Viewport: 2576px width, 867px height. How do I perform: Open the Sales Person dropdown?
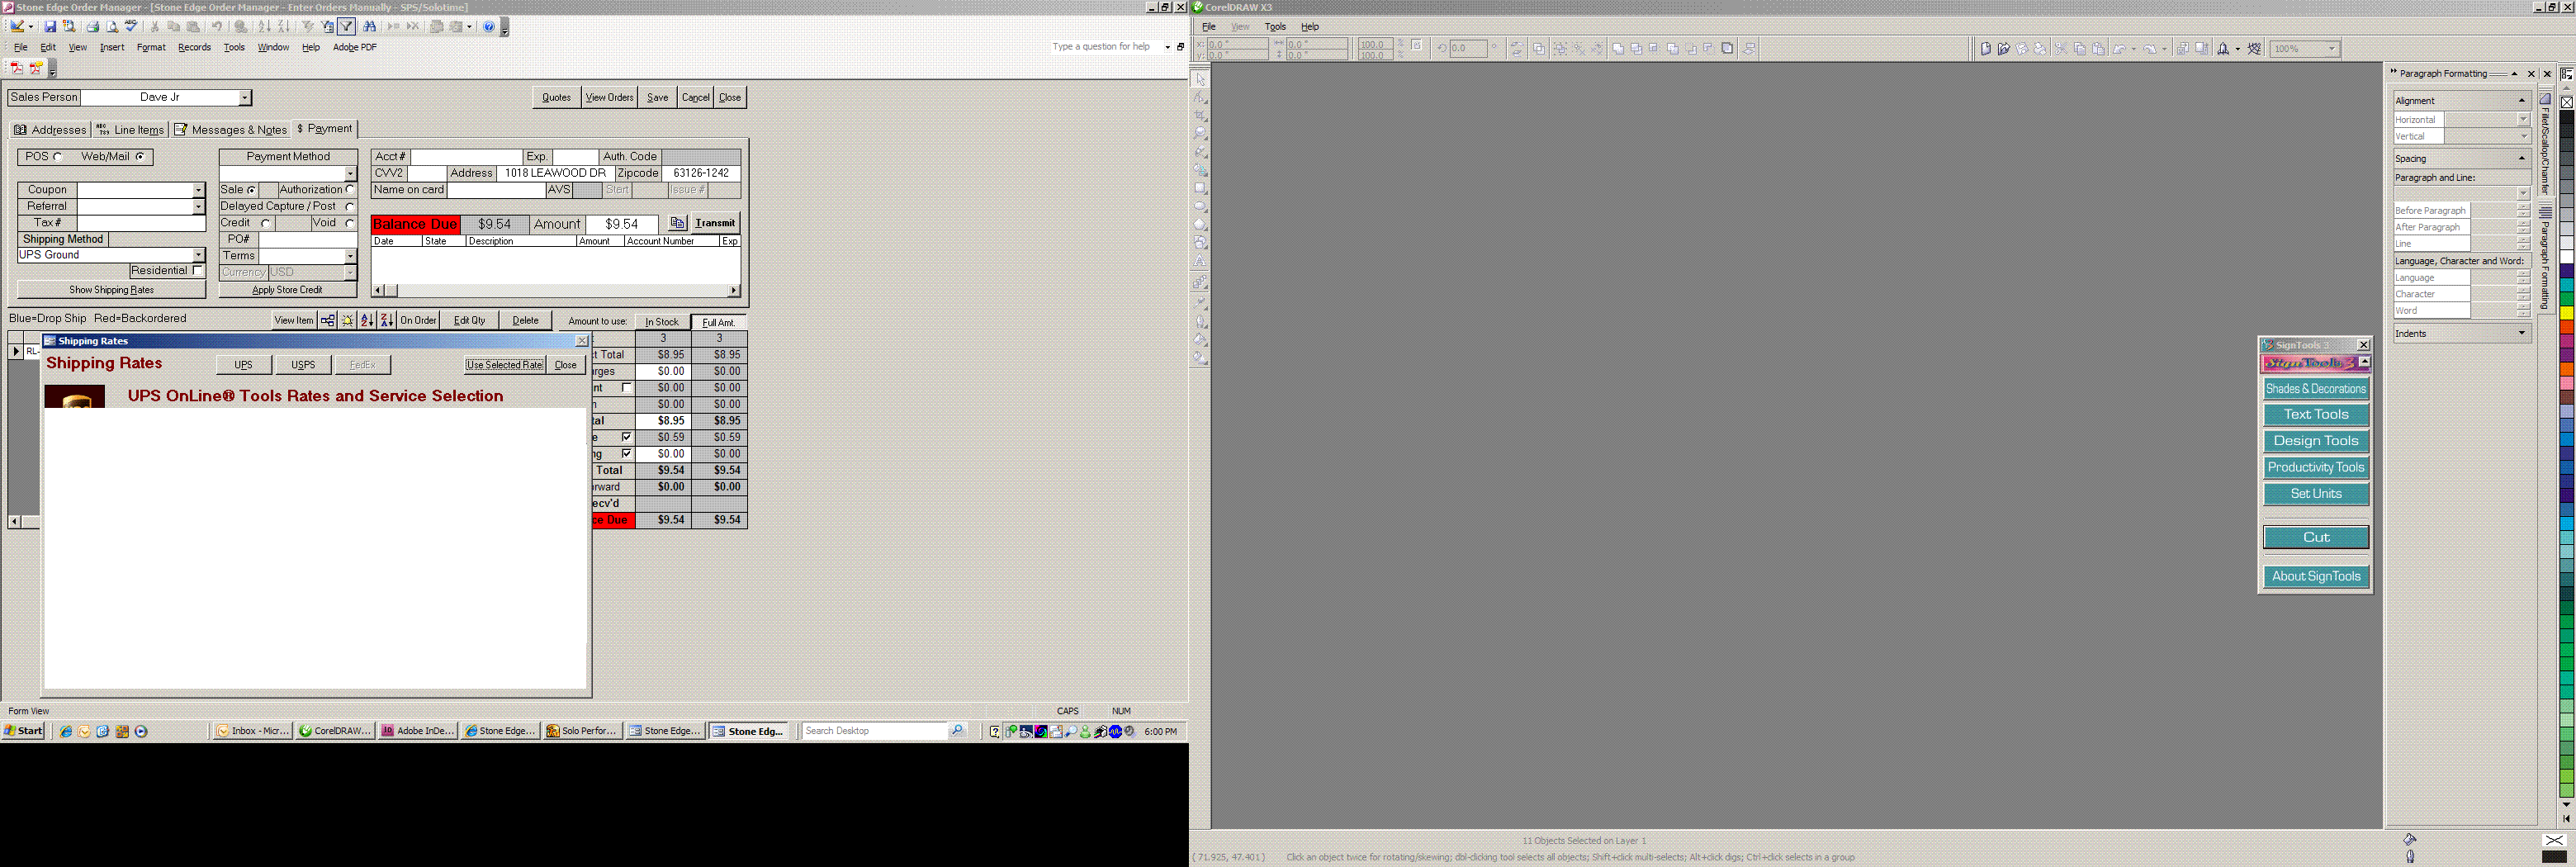244,98
